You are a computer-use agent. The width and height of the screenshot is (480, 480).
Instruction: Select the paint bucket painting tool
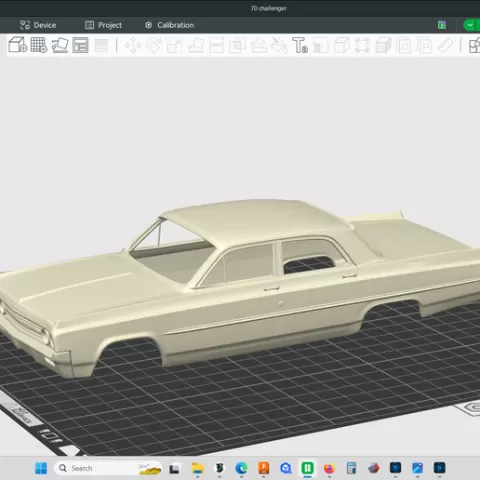tap(279, 45)
